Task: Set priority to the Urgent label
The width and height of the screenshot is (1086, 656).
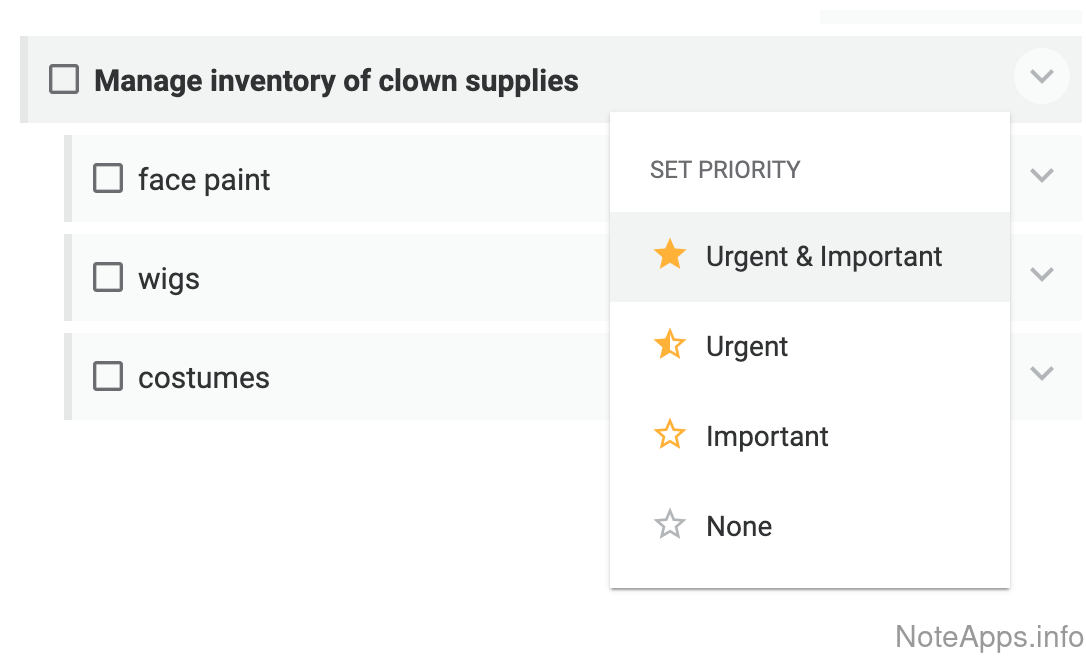Action: coord(747,347)
